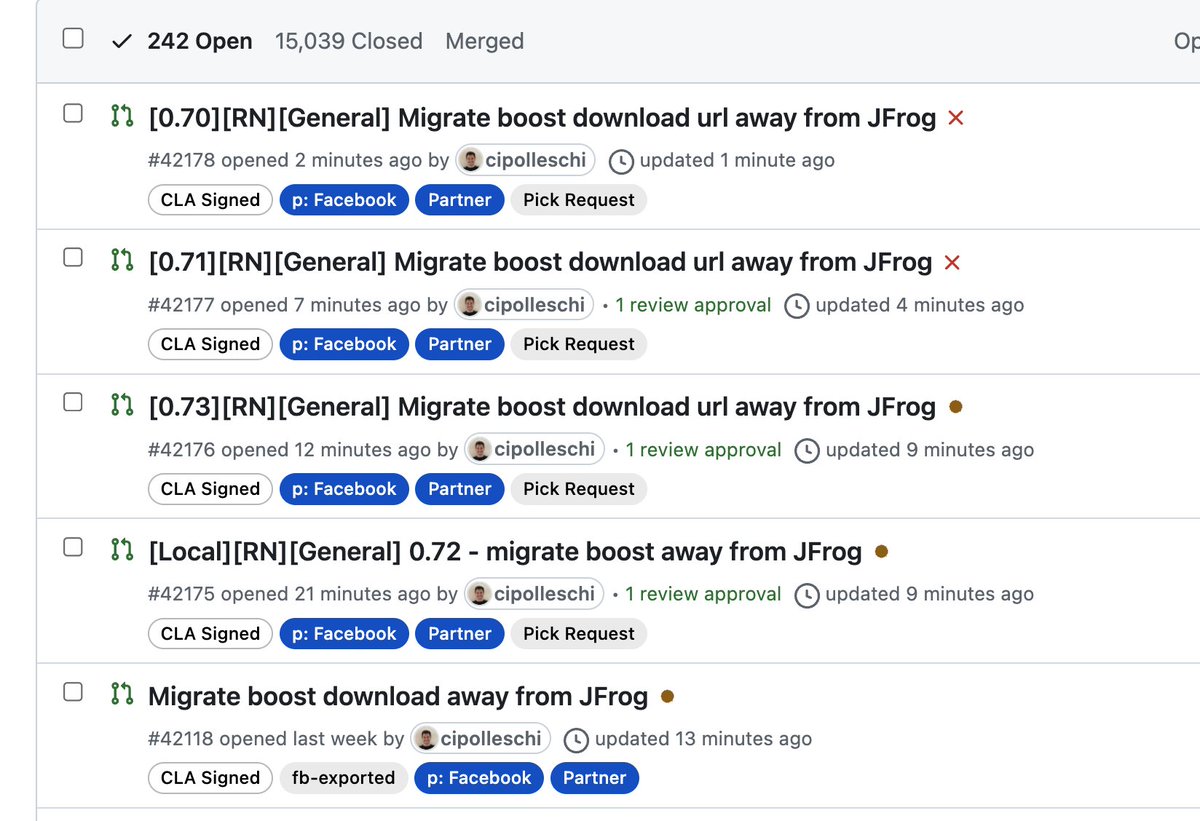The image size is (1200, 821).
Task: View pending checks dot on [Local] 0.72 PR
Action: tap(881, 551)
